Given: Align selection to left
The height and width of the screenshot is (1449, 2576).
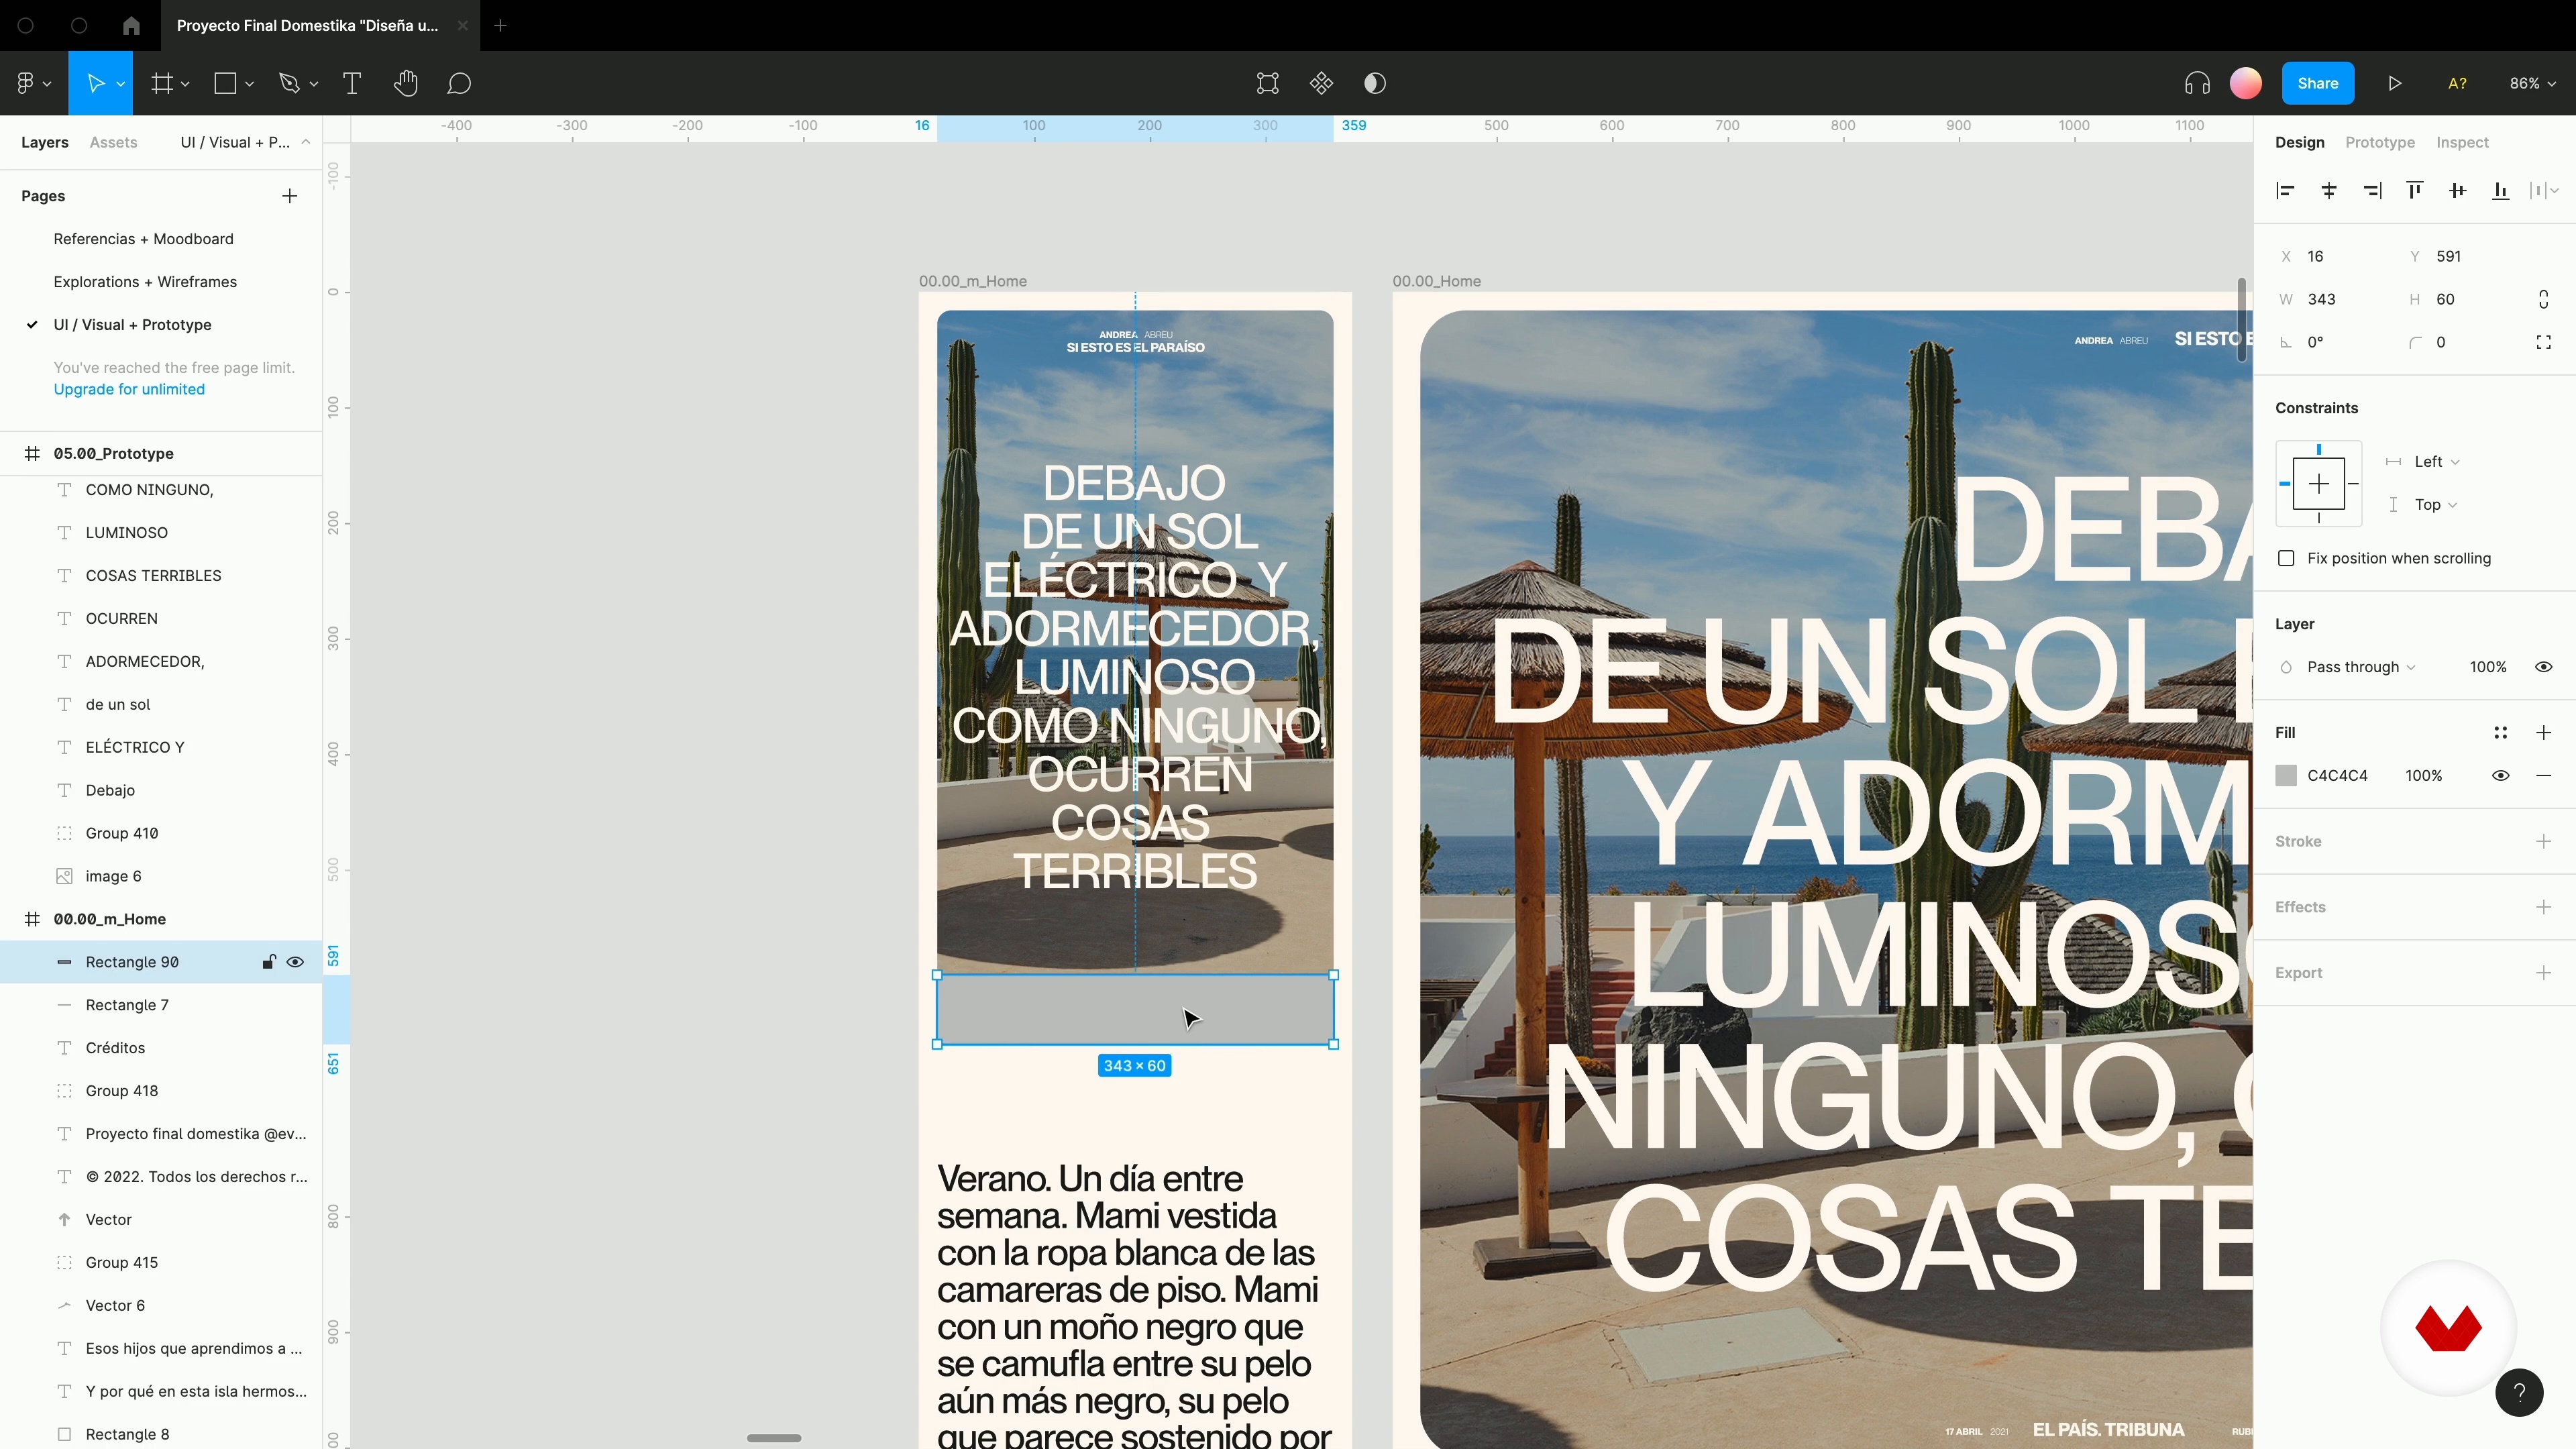Looking at the screenshot, I should 2285,190.
